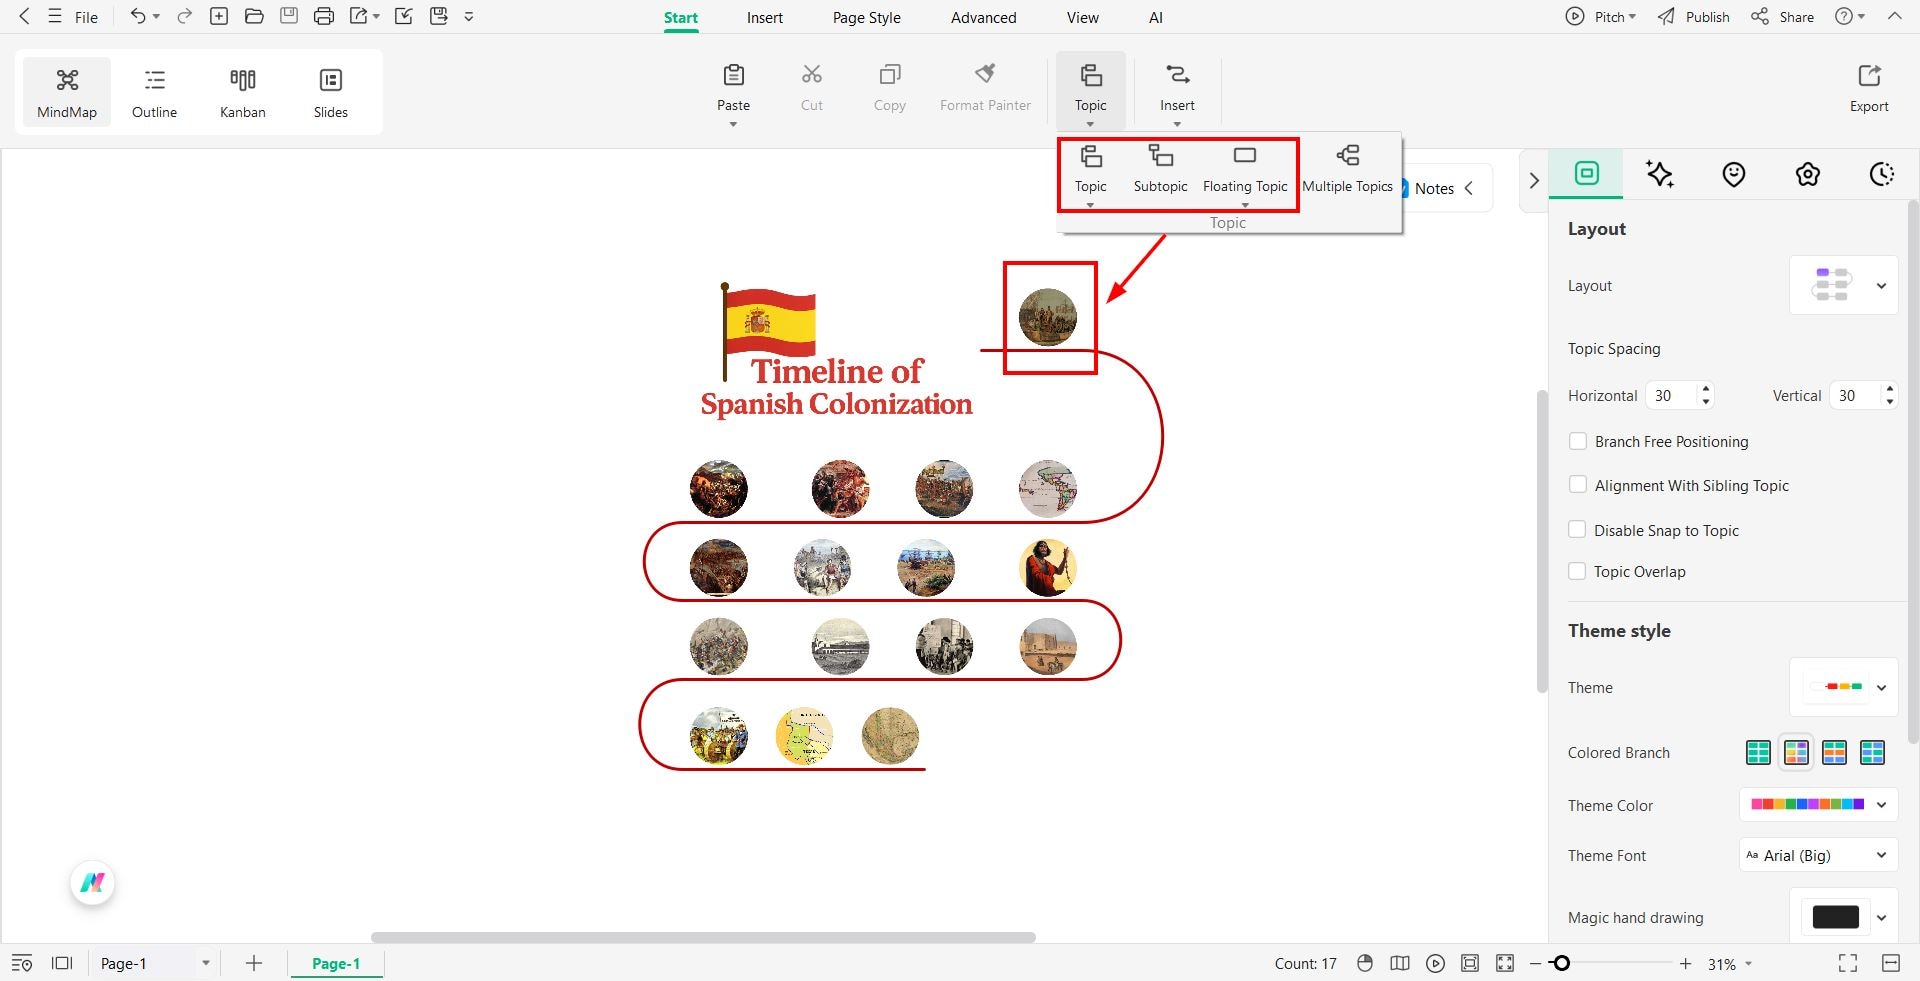Insert a Subtopic from the Topic popup

1160,169
